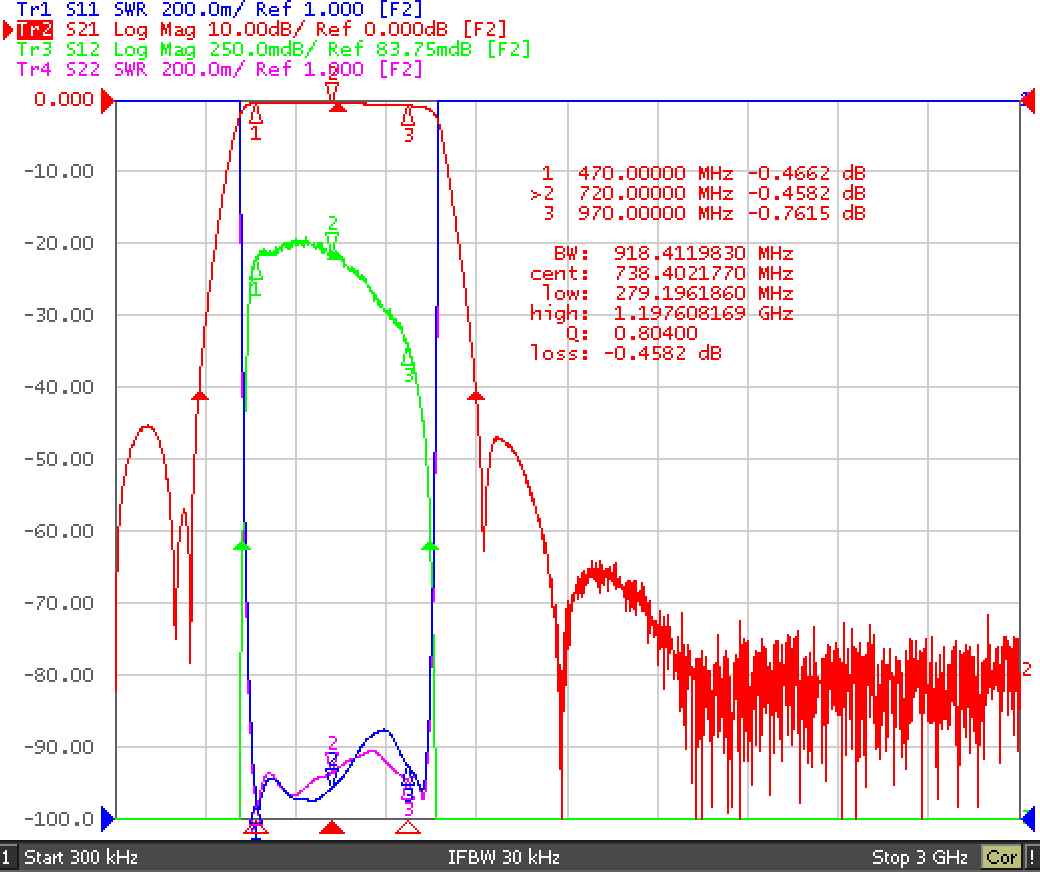Click red left bandwidth cutoff marker at -40 dB

(200, 396)
